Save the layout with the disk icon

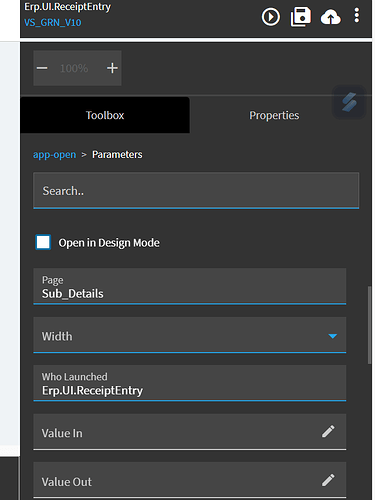coord(301,17)
